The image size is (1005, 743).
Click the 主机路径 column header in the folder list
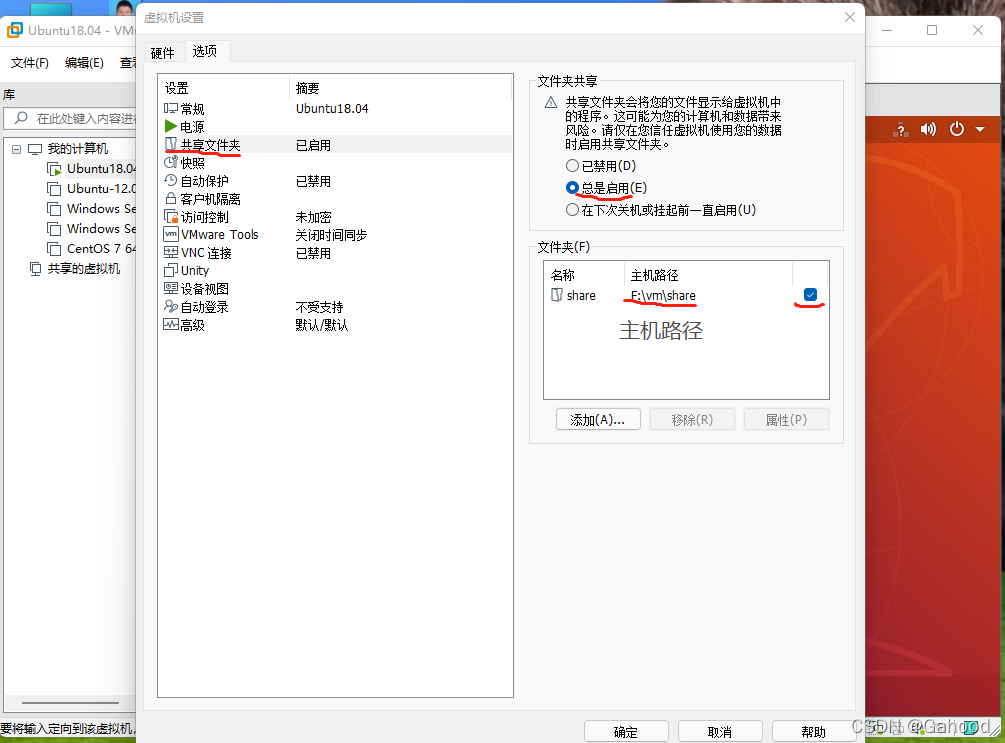(x=708, y=274)
